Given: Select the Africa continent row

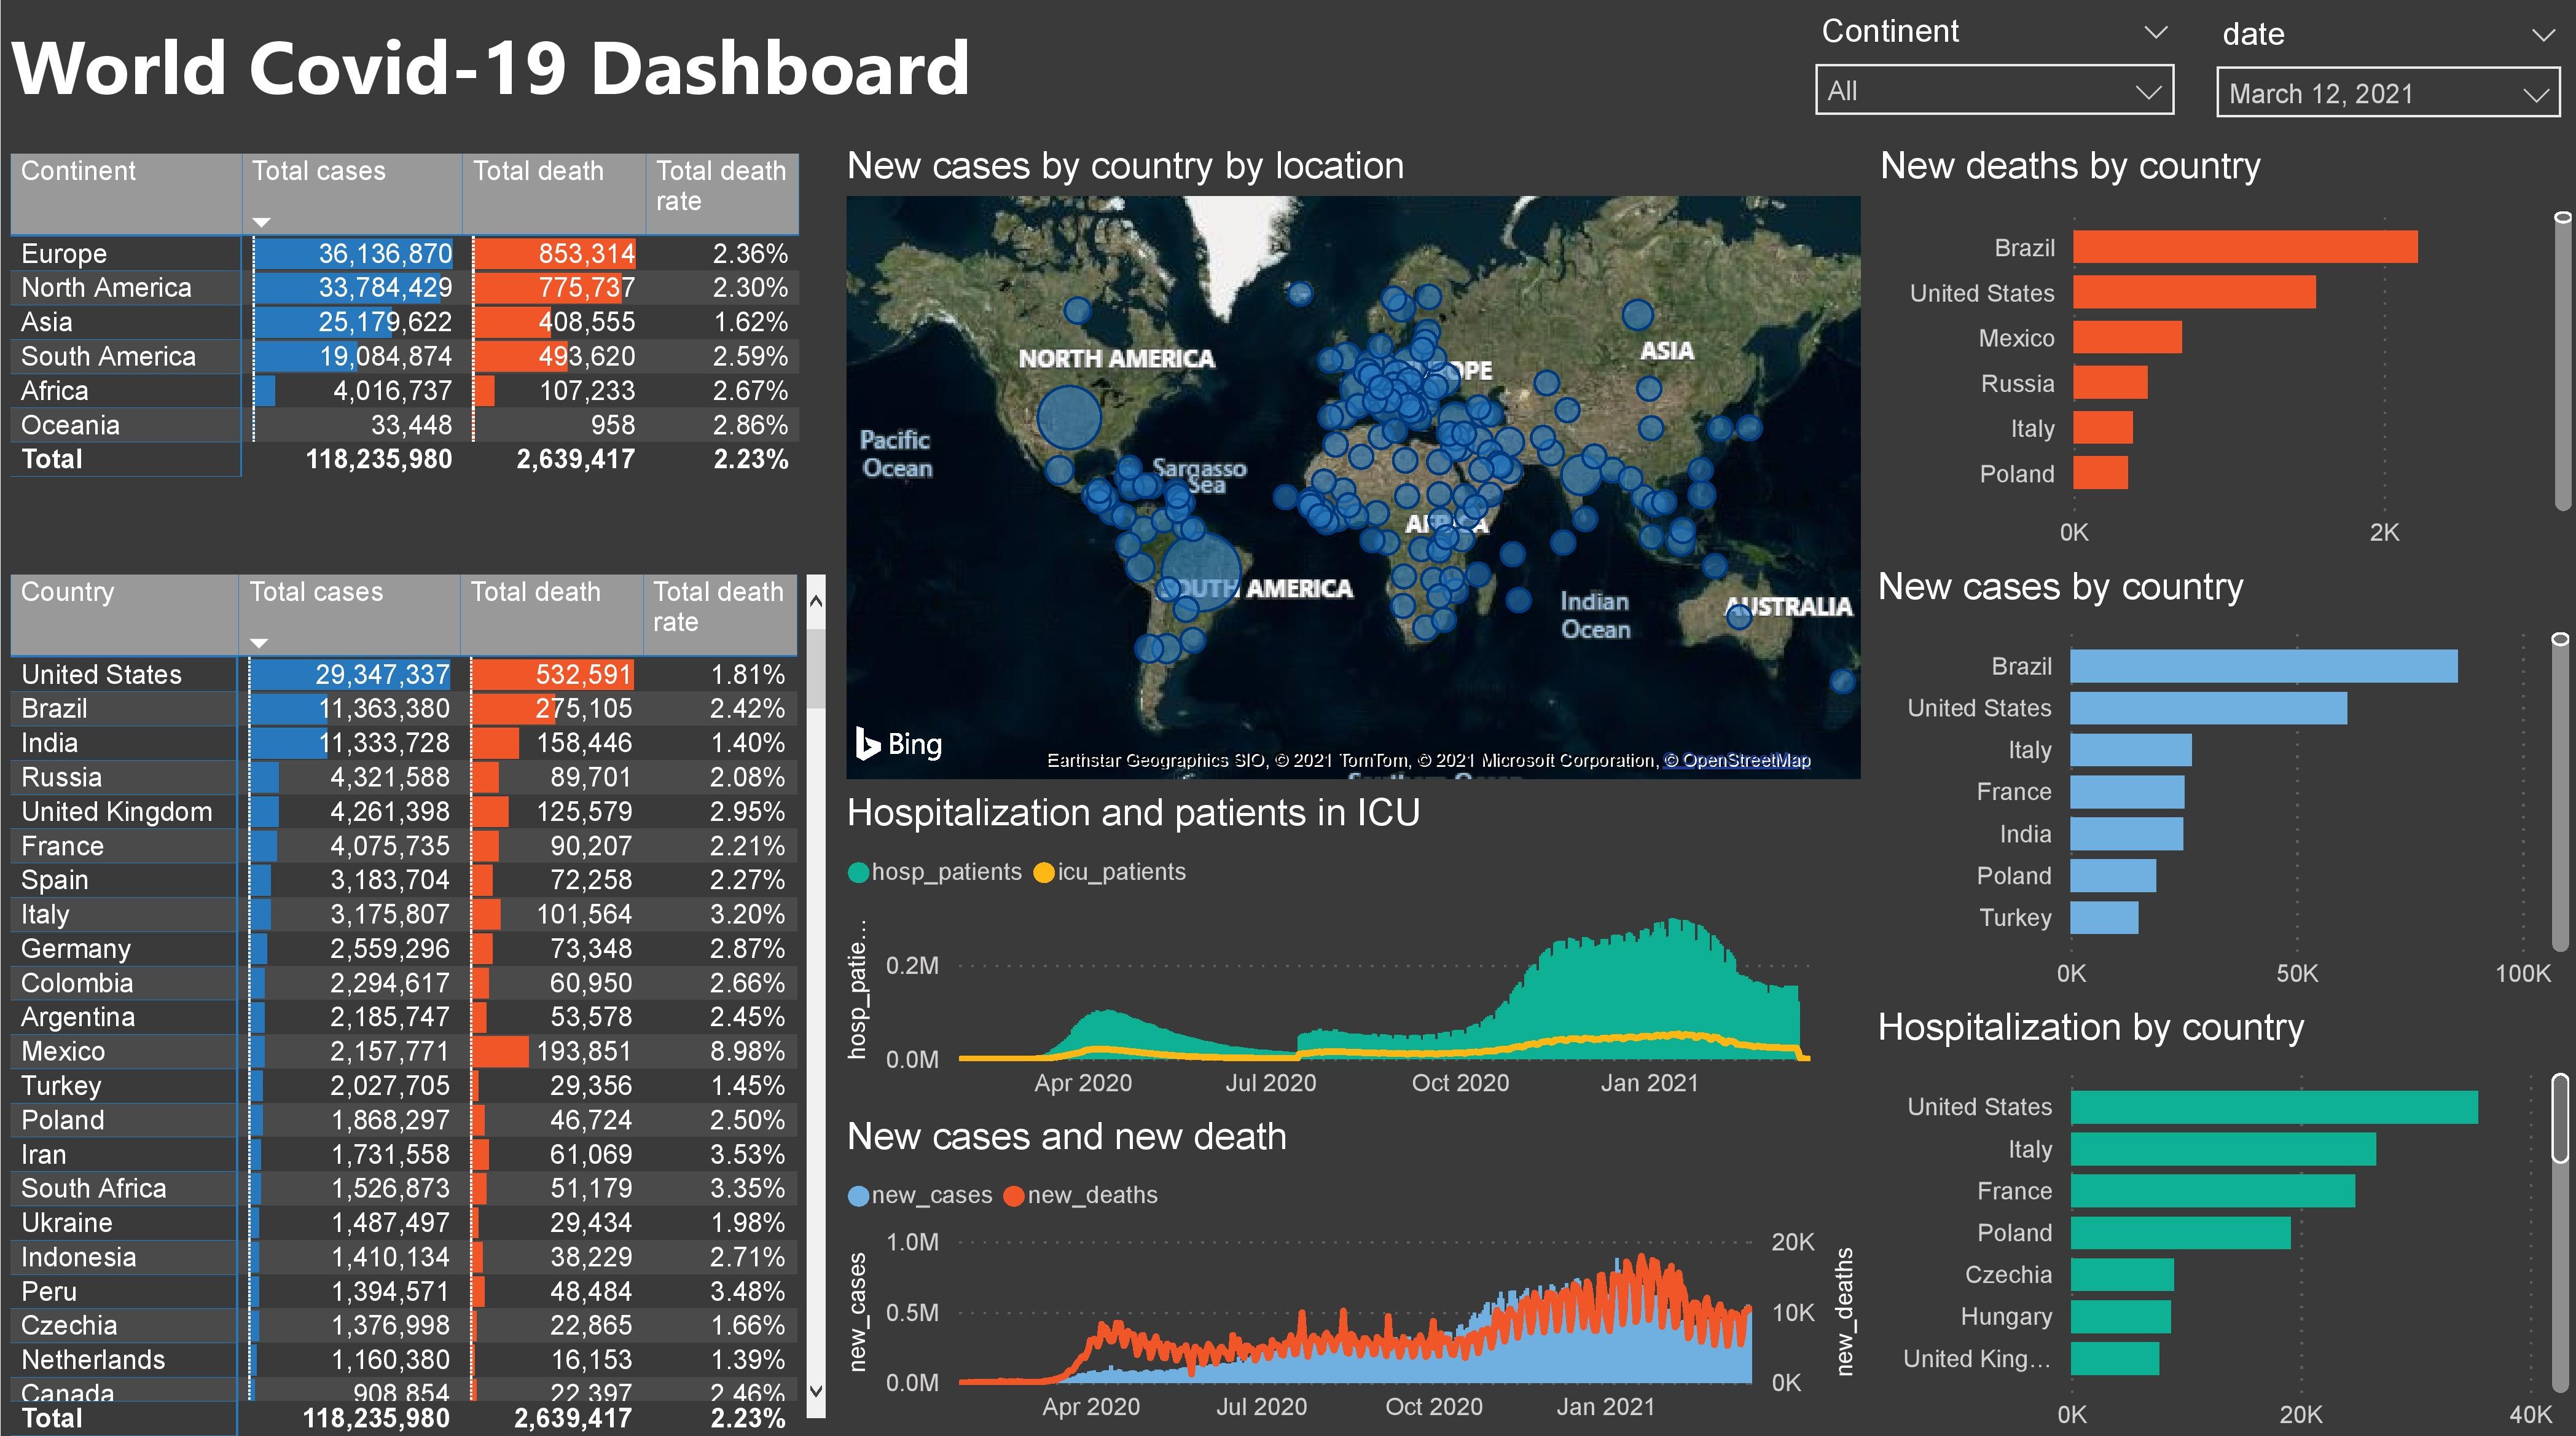Looking at the screenshot, I should click(404, 391).
